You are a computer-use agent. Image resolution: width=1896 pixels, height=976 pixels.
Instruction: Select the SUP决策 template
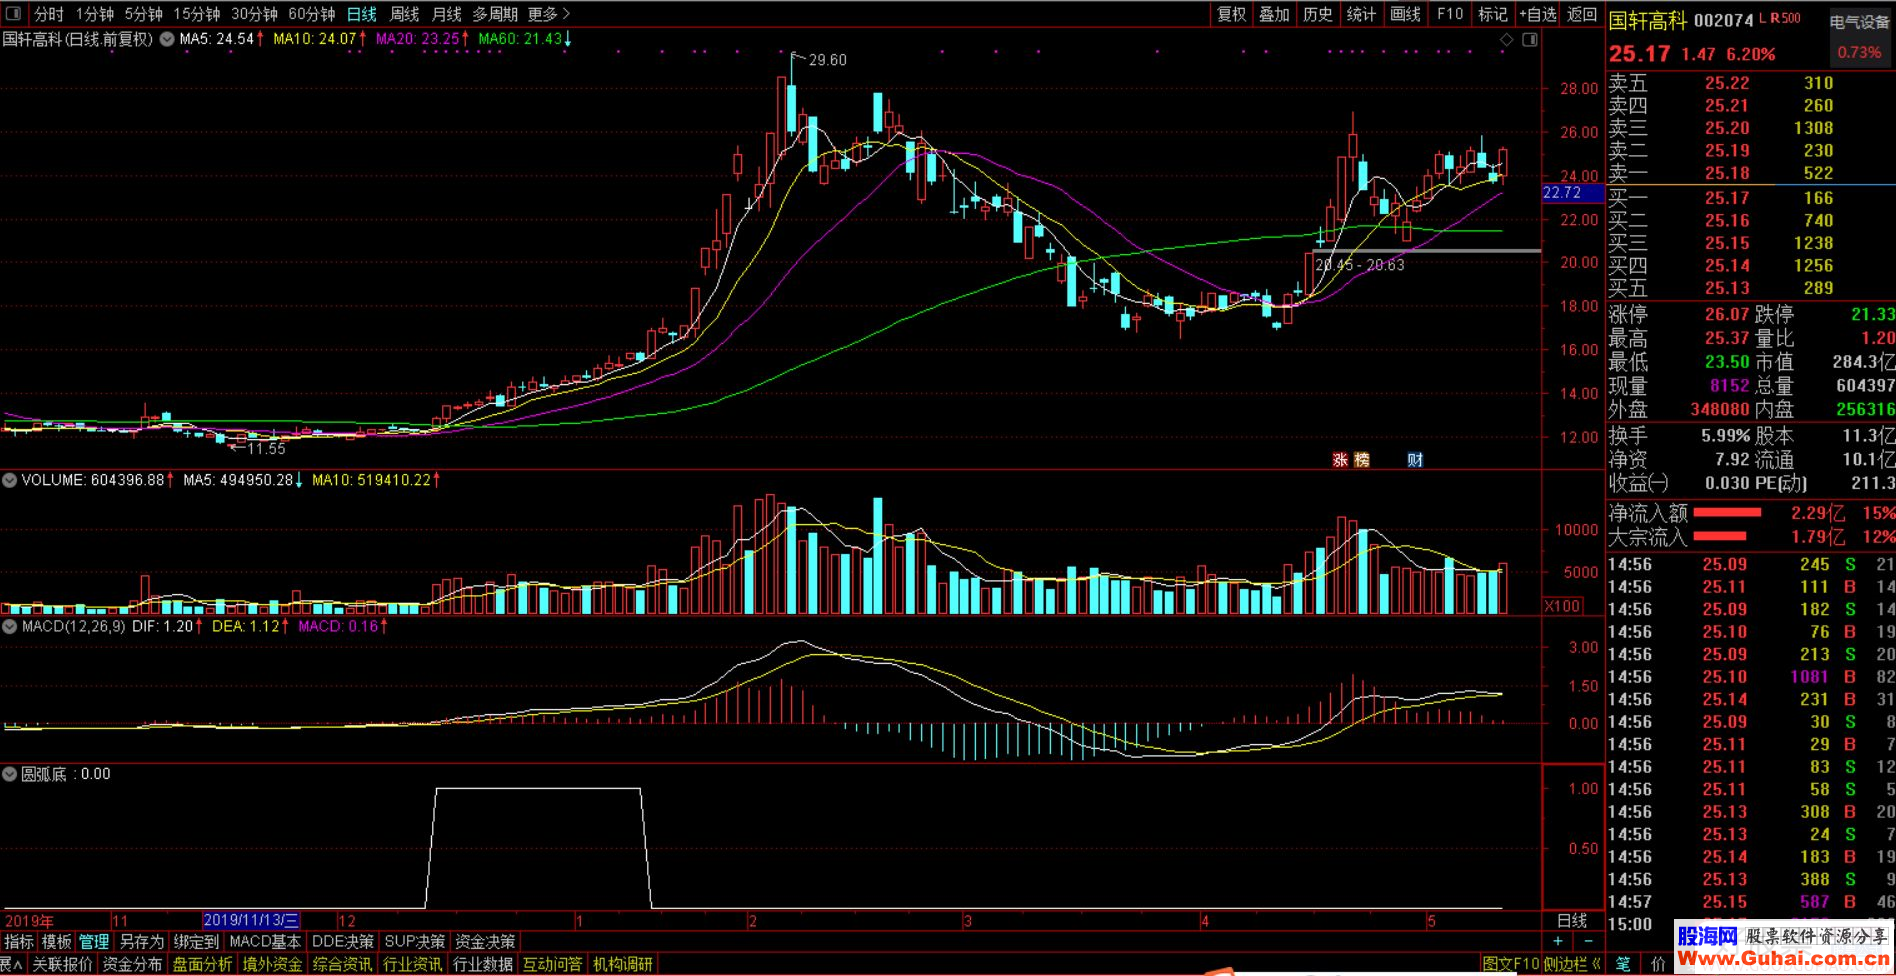pyautogui.click(x=415, y=942)
